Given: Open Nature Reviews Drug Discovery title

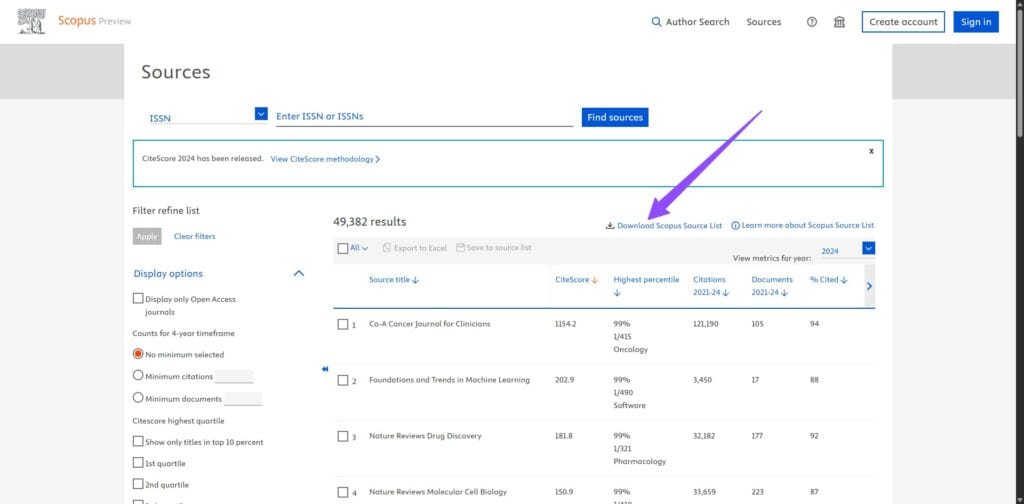Looking at the screenshot, I should pos(425,435).
